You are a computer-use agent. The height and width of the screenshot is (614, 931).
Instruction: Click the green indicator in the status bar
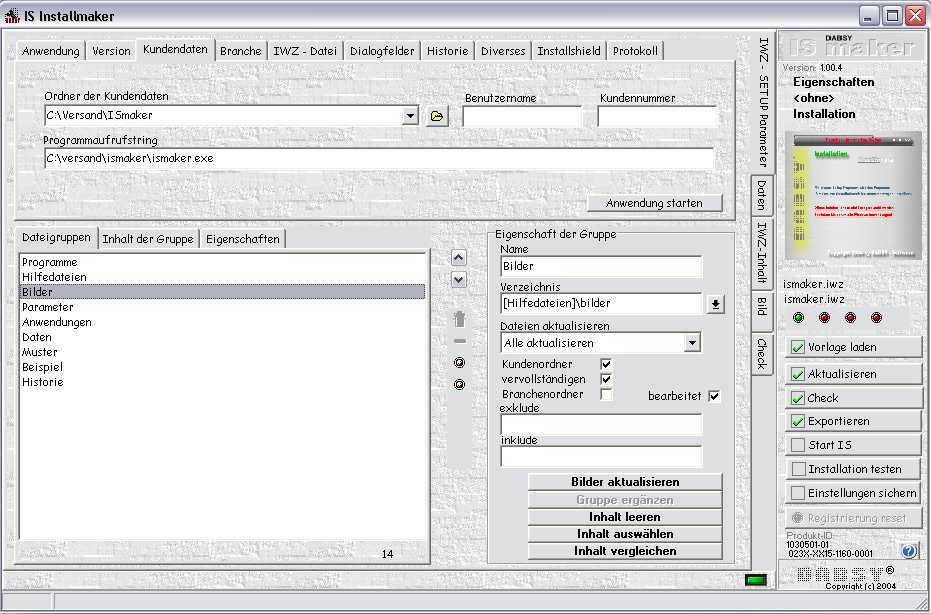(x=755, y=580)
